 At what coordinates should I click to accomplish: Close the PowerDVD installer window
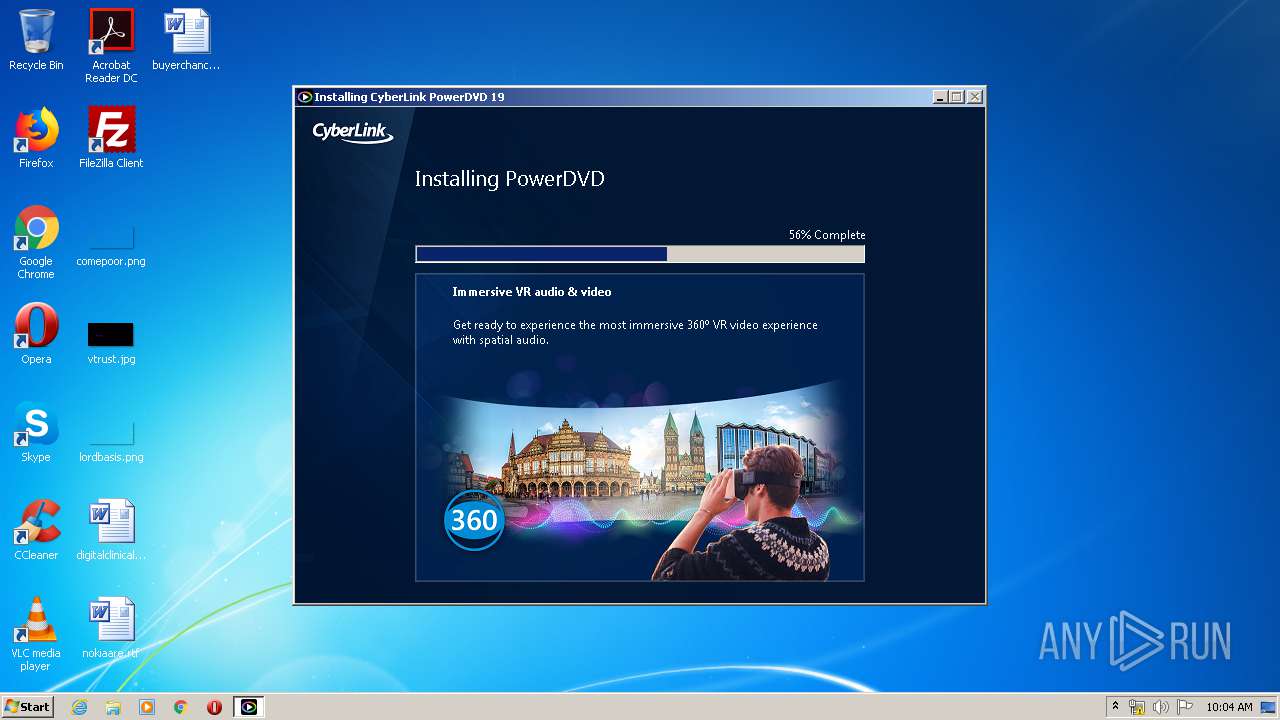[x=975, y=97]
